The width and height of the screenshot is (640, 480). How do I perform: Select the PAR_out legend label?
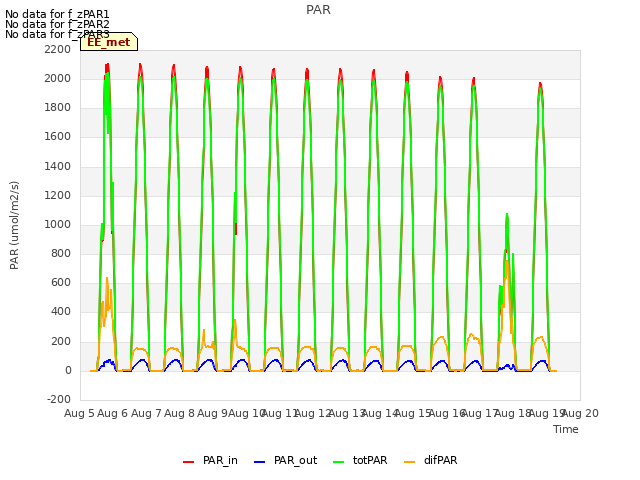296,460
